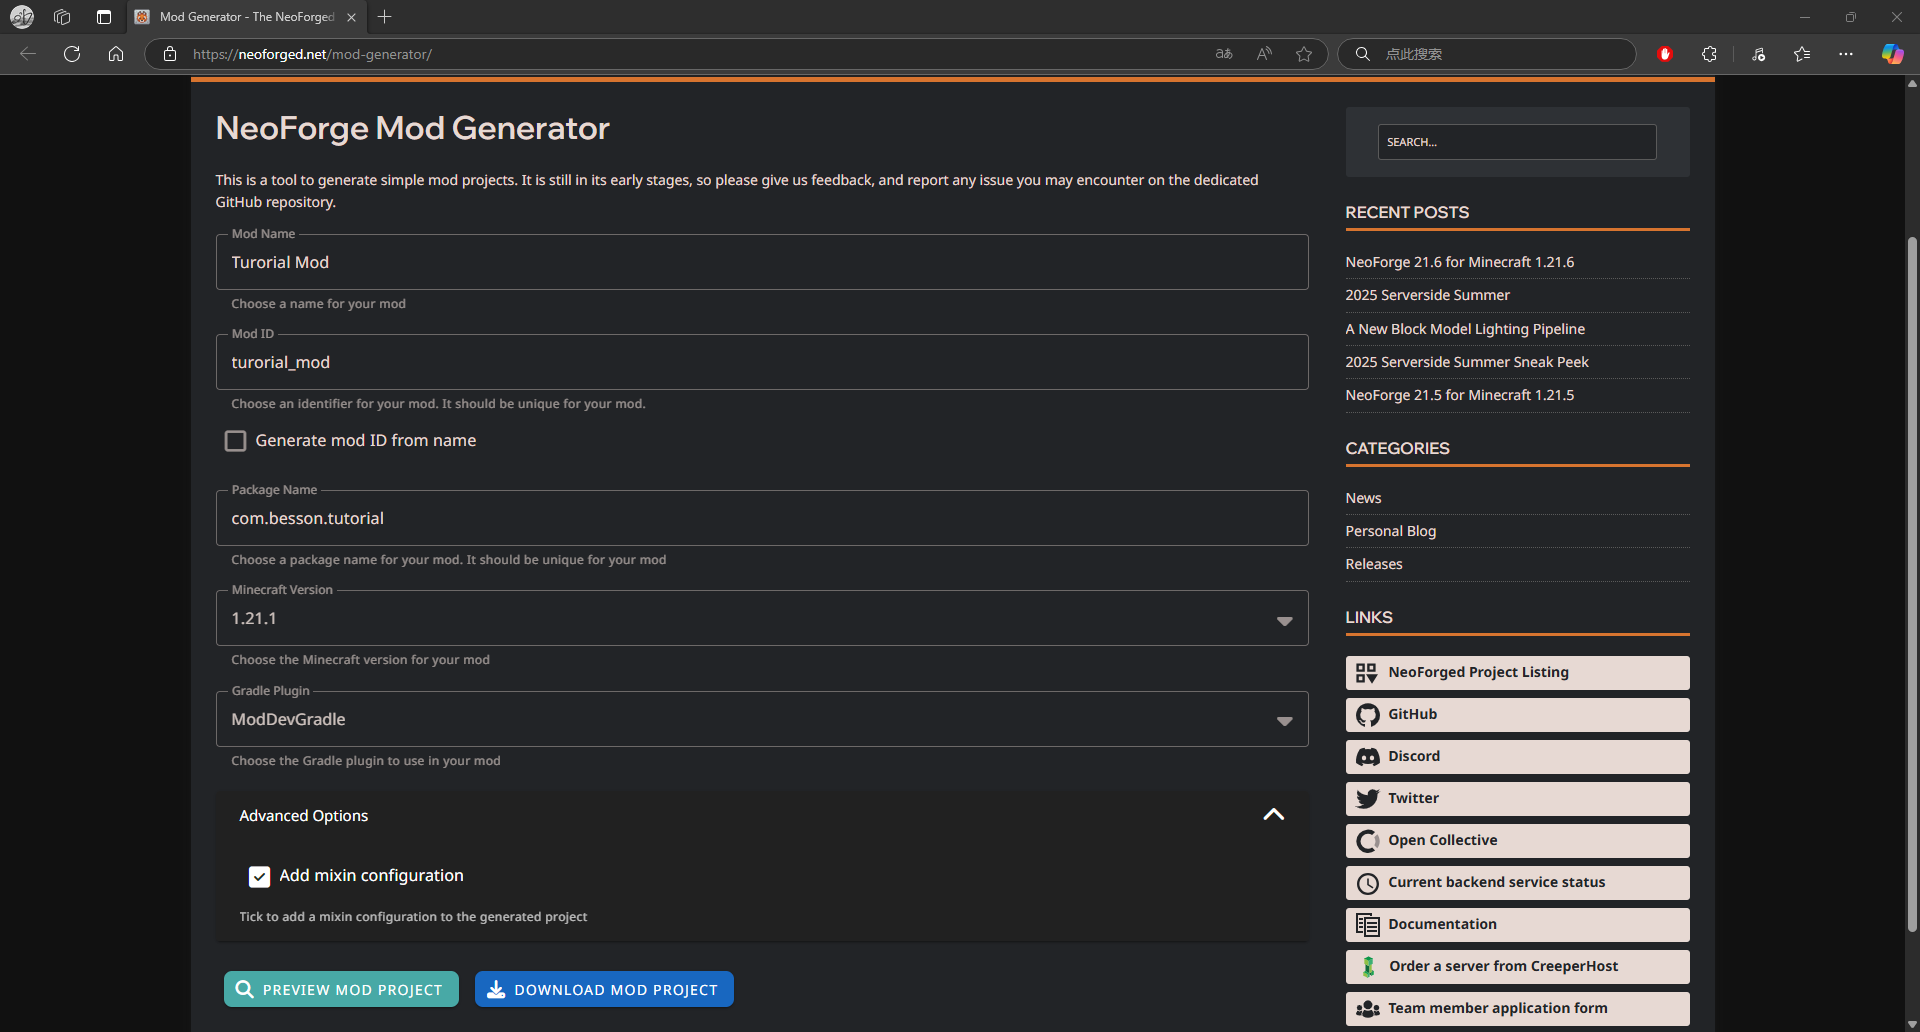Click the NeoForged Project Listing icon
This screenshot has width=1920, height=1032.
(1367, 673)
